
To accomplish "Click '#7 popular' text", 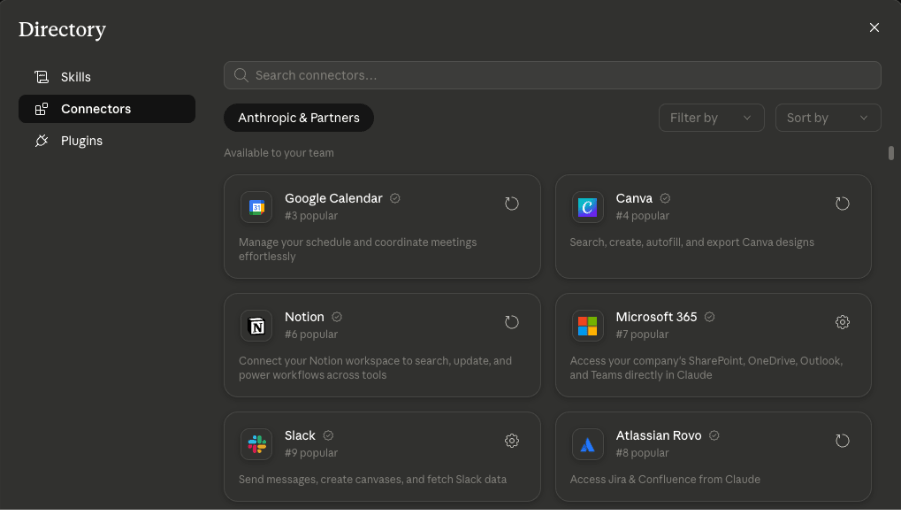I will [x=642, y=334].
